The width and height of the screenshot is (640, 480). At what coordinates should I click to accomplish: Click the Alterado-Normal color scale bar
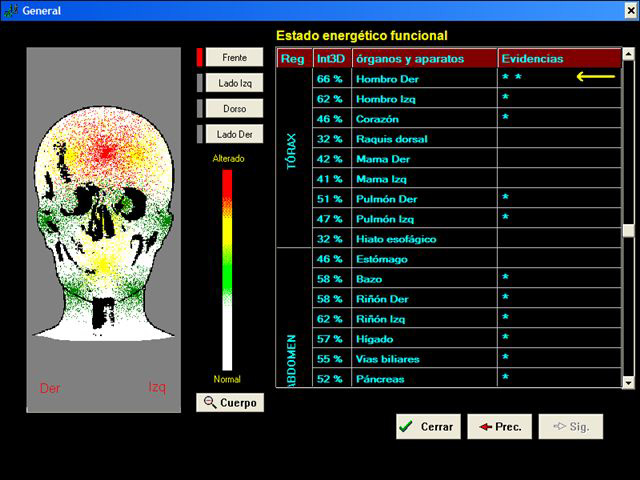227,270
